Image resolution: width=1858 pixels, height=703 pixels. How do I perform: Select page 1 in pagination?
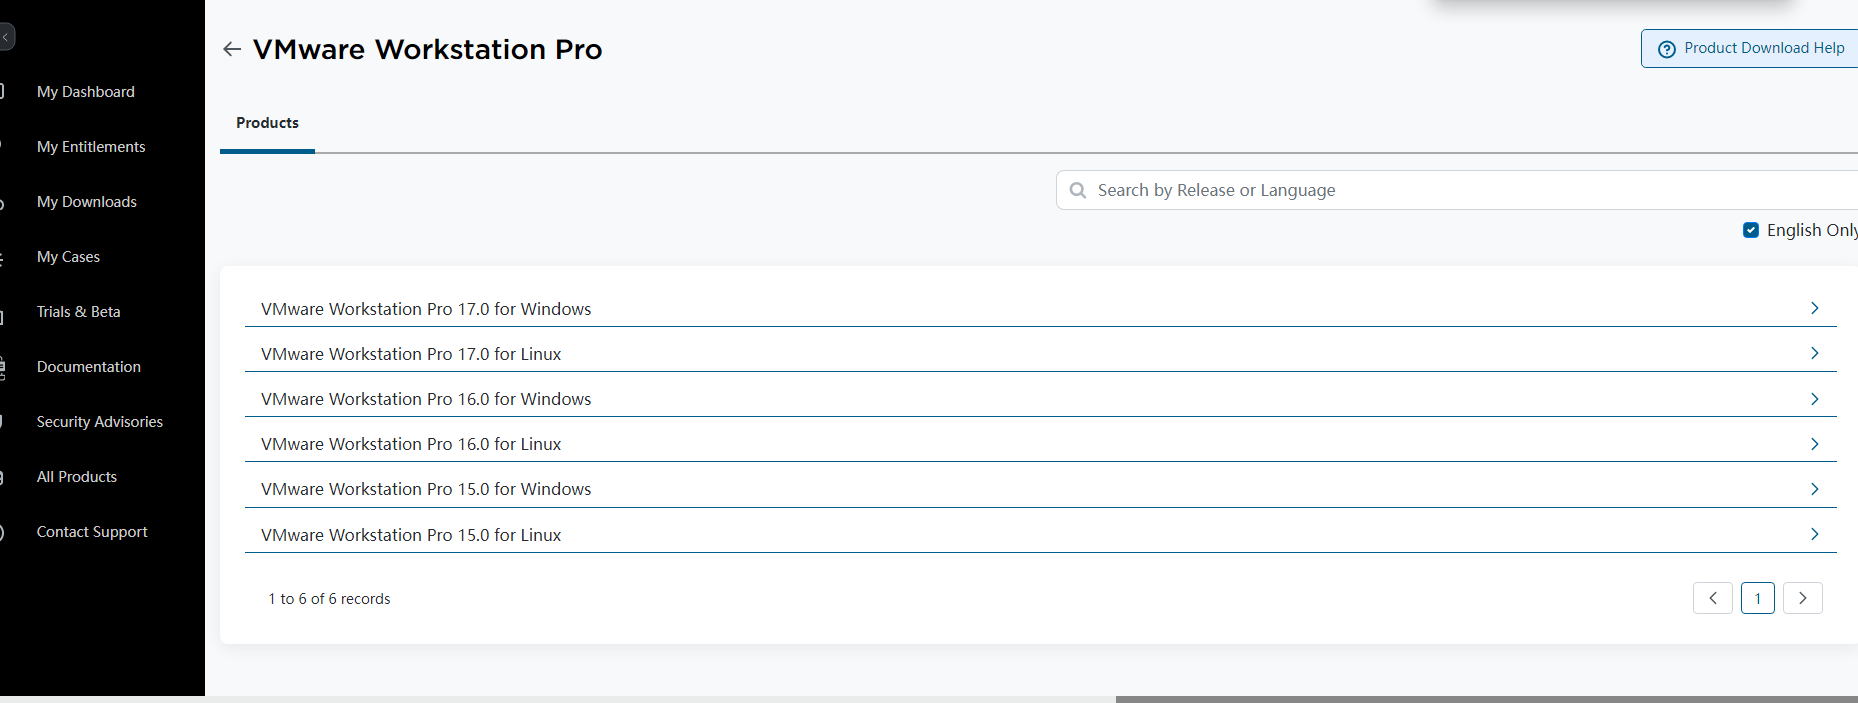pyautogui.click(x=1757, y=598)
